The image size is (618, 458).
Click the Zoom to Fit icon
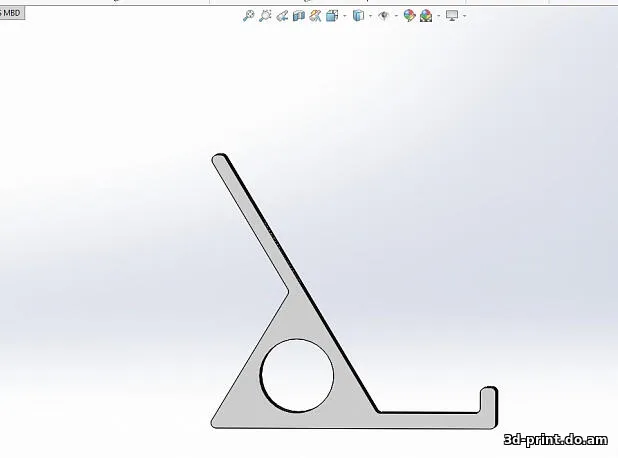click(248, 16)
